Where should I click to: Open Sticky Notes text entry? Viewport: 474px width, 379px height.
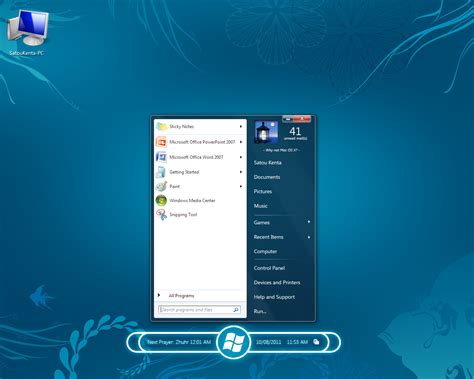tap(182, 126)
